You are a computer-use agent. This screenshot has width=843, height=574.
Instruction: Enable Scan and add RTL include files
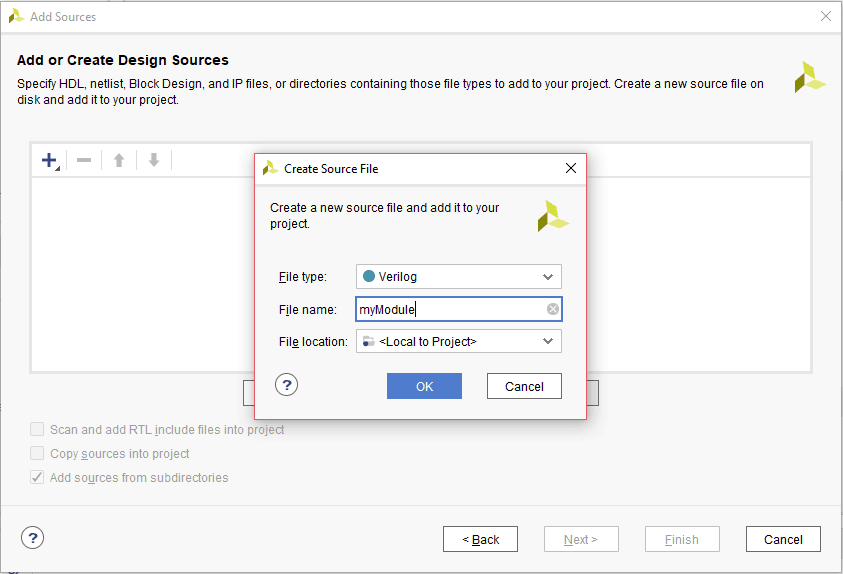click(38, 430)
